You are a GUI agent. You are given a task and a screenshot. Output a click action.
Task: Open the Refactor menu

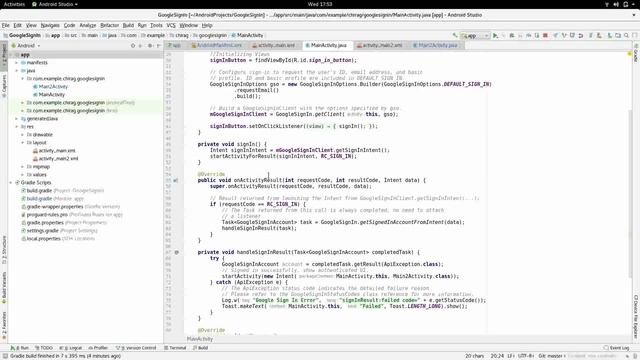tap(109, 25)
